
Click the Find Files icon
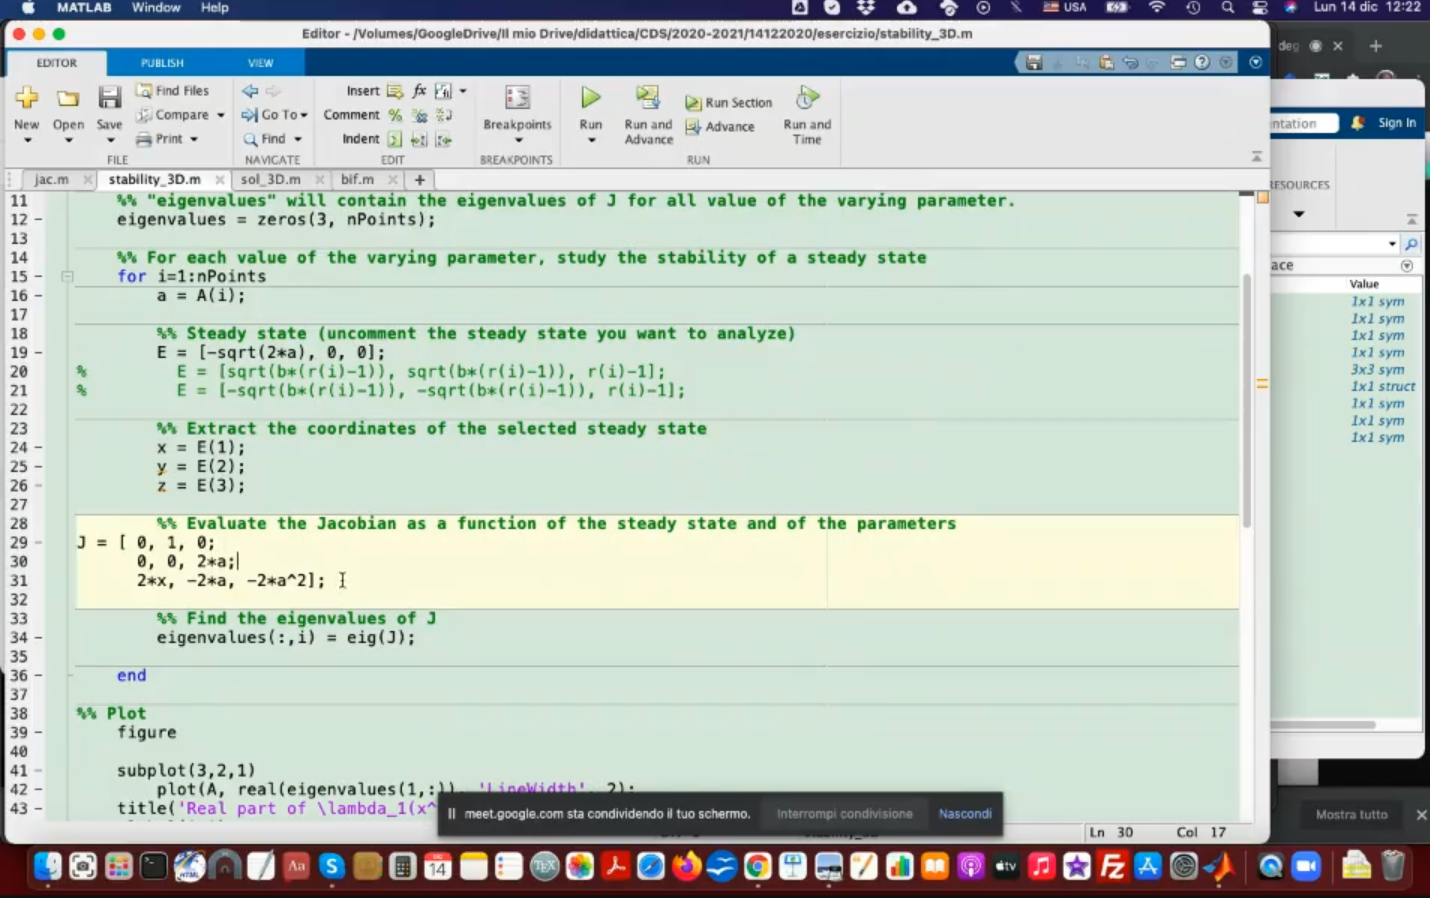(144, 91)
